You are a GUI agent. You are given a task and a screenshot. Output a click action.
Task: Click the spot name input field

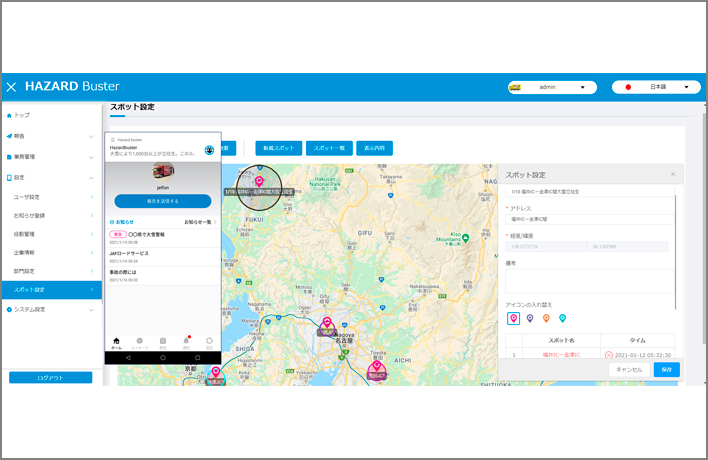pyautogui.click(x=589, y=192)
